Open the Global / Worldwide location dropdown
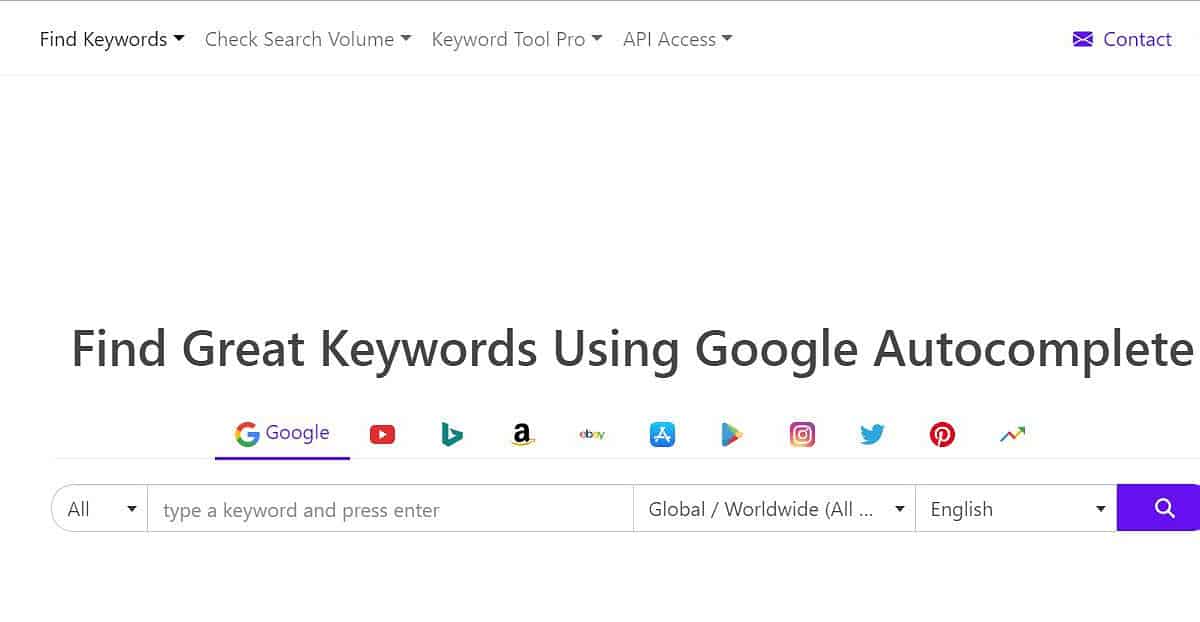The width and height of the screenshot is (1200, 622). (x=775, y=509)
